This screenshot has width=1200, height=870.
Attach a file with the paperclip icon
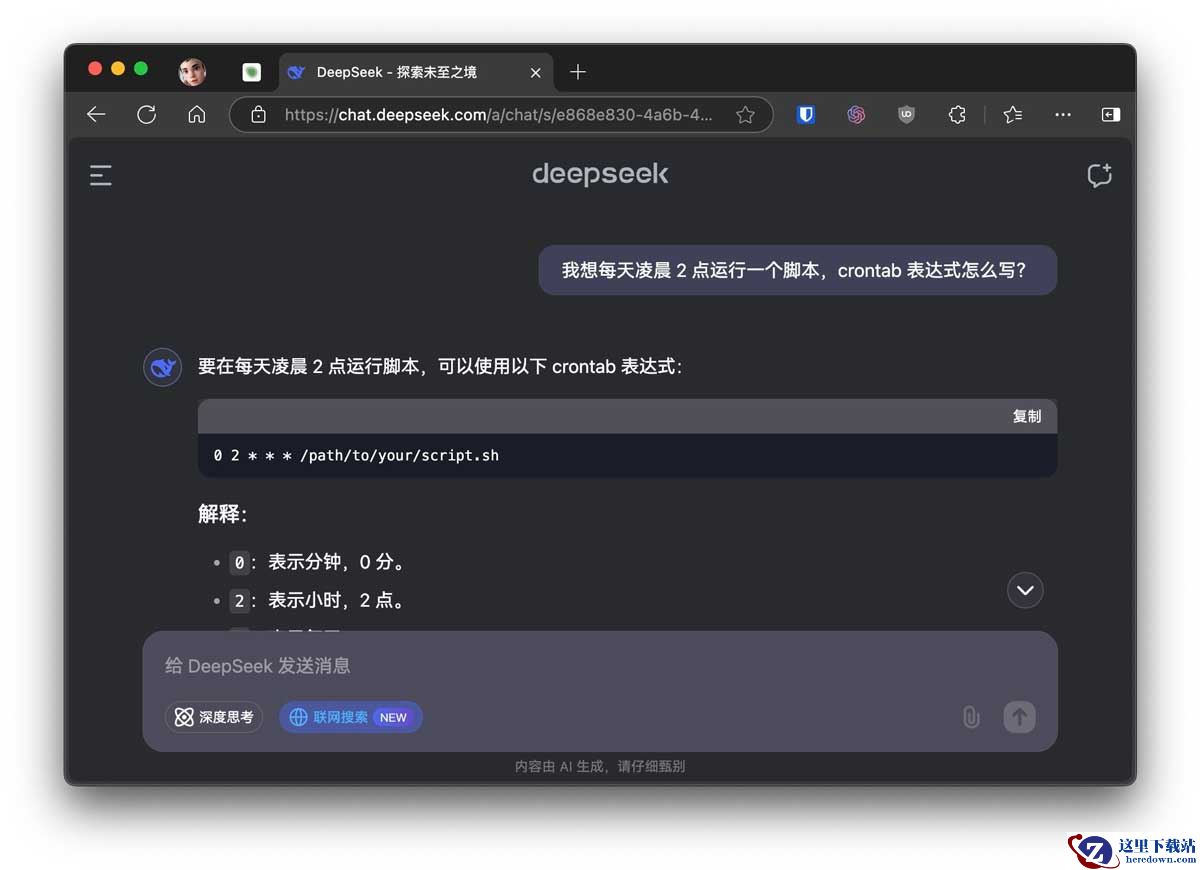point(971,717)
